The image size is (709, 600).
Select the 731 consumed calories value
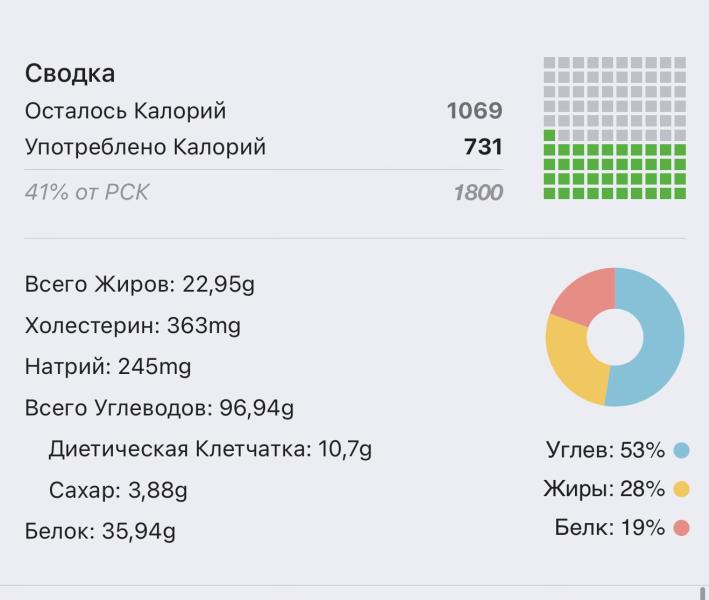pos(483,148)
